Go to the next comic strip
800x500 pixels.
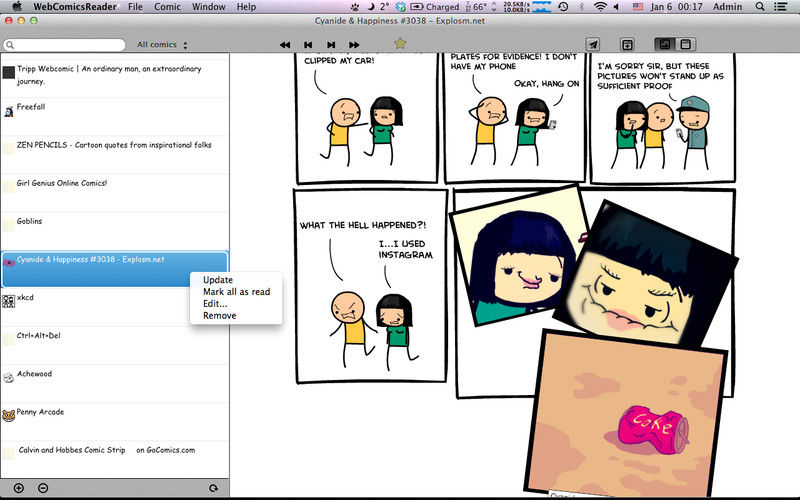tap(331, 45)
